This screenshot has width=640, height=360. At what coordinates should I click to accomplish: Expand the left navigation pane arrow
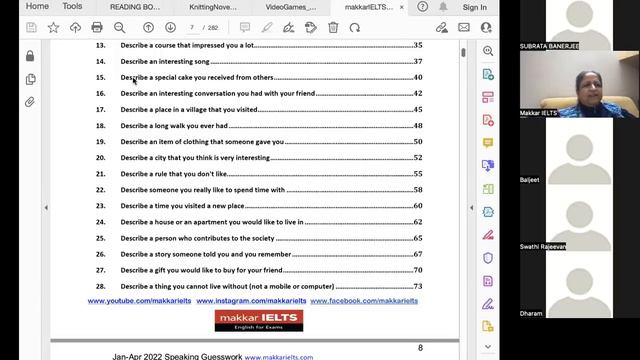click(46, 208)
